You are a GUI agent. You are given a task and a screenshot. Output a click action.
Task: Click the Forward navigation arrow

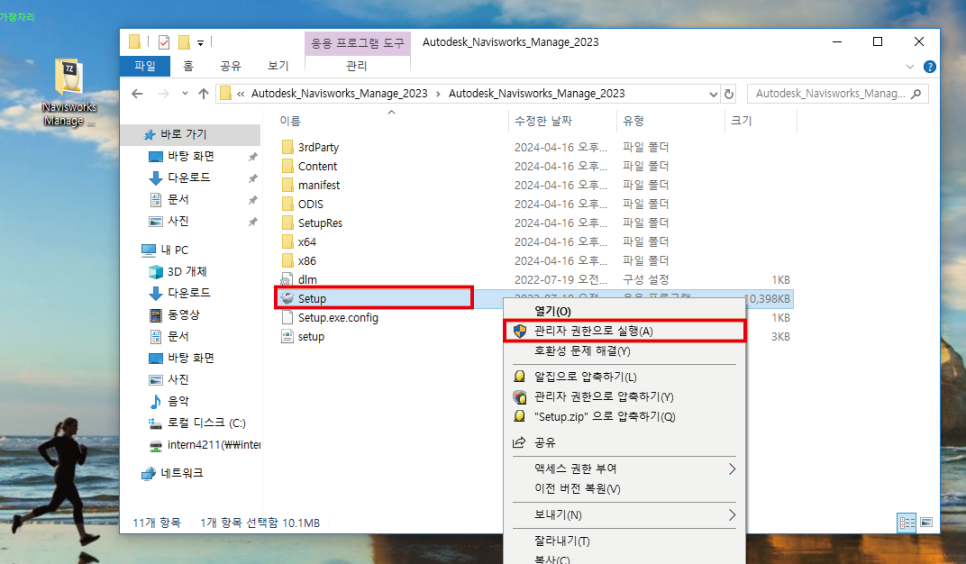tap(163, 94)
